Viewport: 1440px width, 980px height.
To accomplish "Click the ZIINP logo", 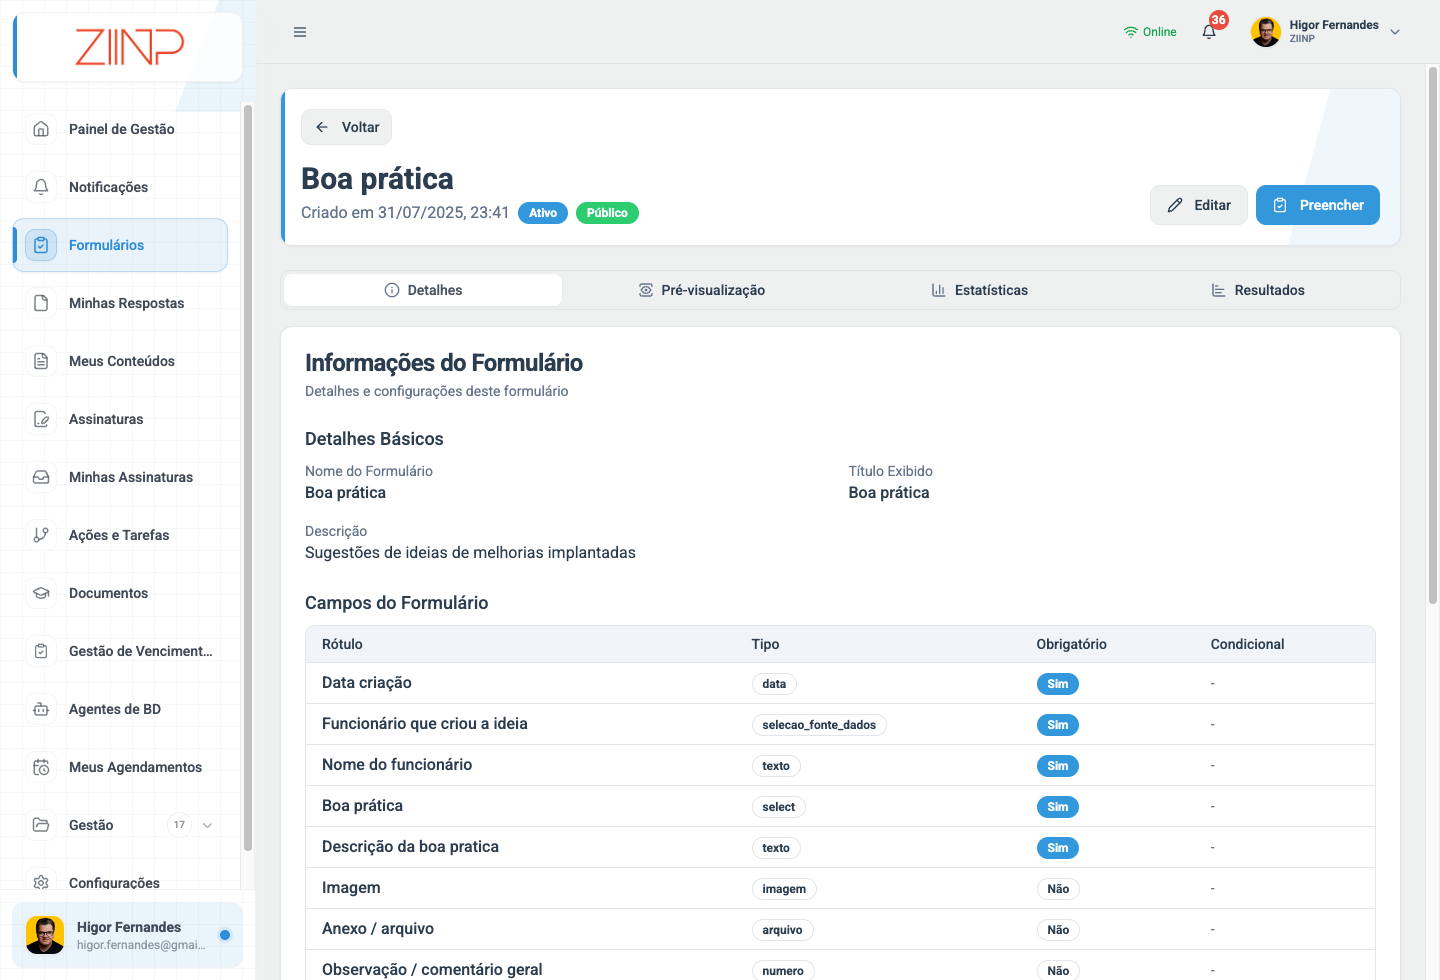I will 130,47.
